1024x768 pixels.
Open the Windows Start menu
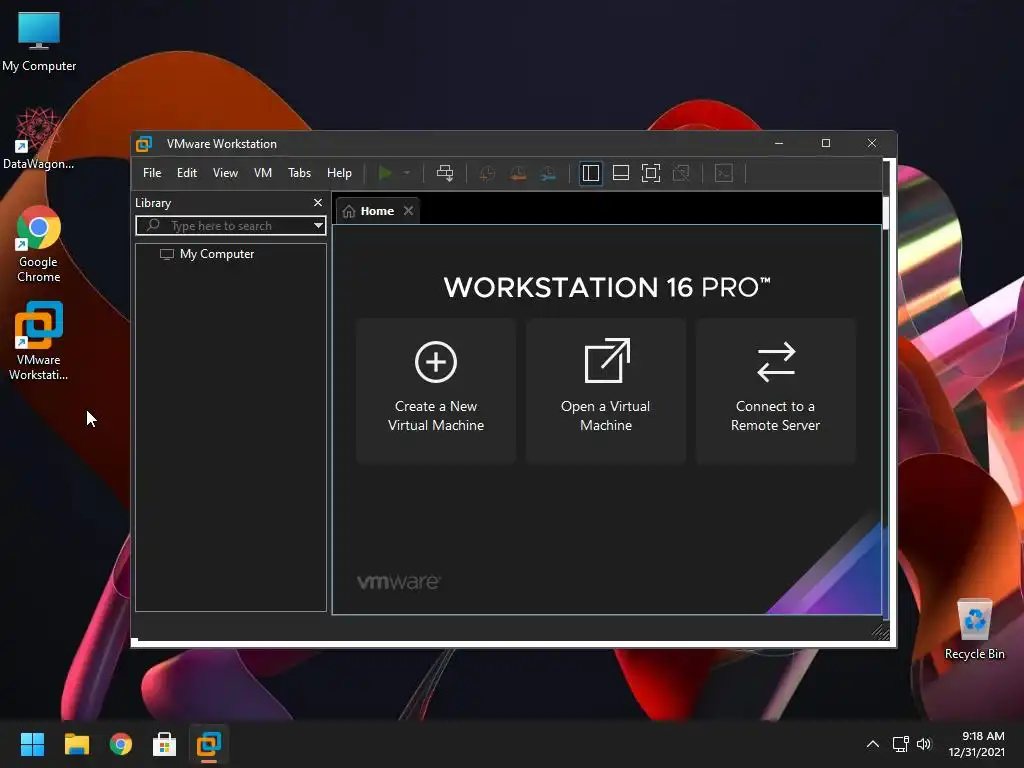click(x=32, y=744)
